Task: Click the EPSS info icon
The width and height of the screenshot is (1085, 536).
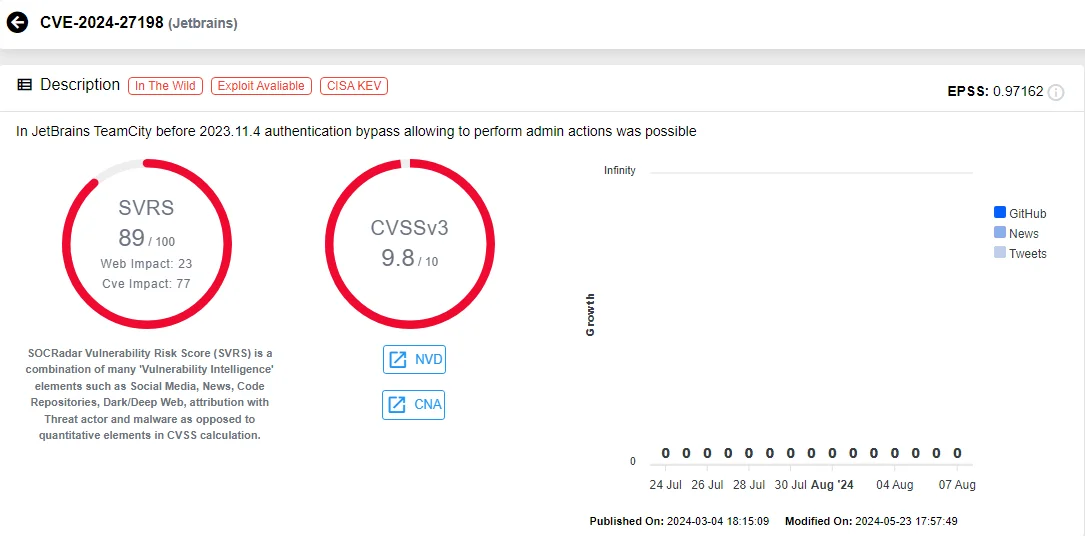Action: coord(1055,92)
